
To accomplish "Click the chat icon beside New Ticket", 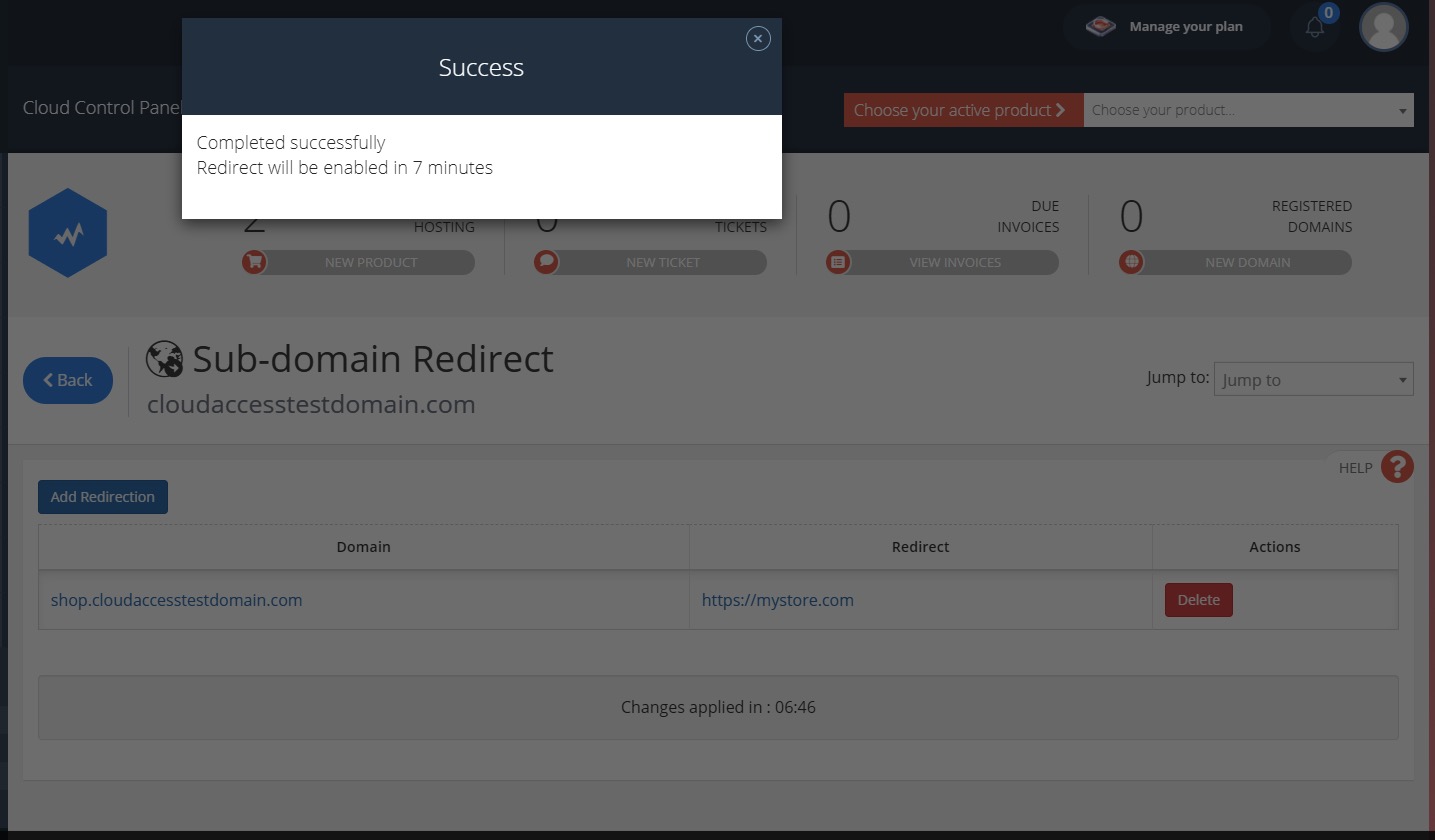I will (x=546, y=262).
